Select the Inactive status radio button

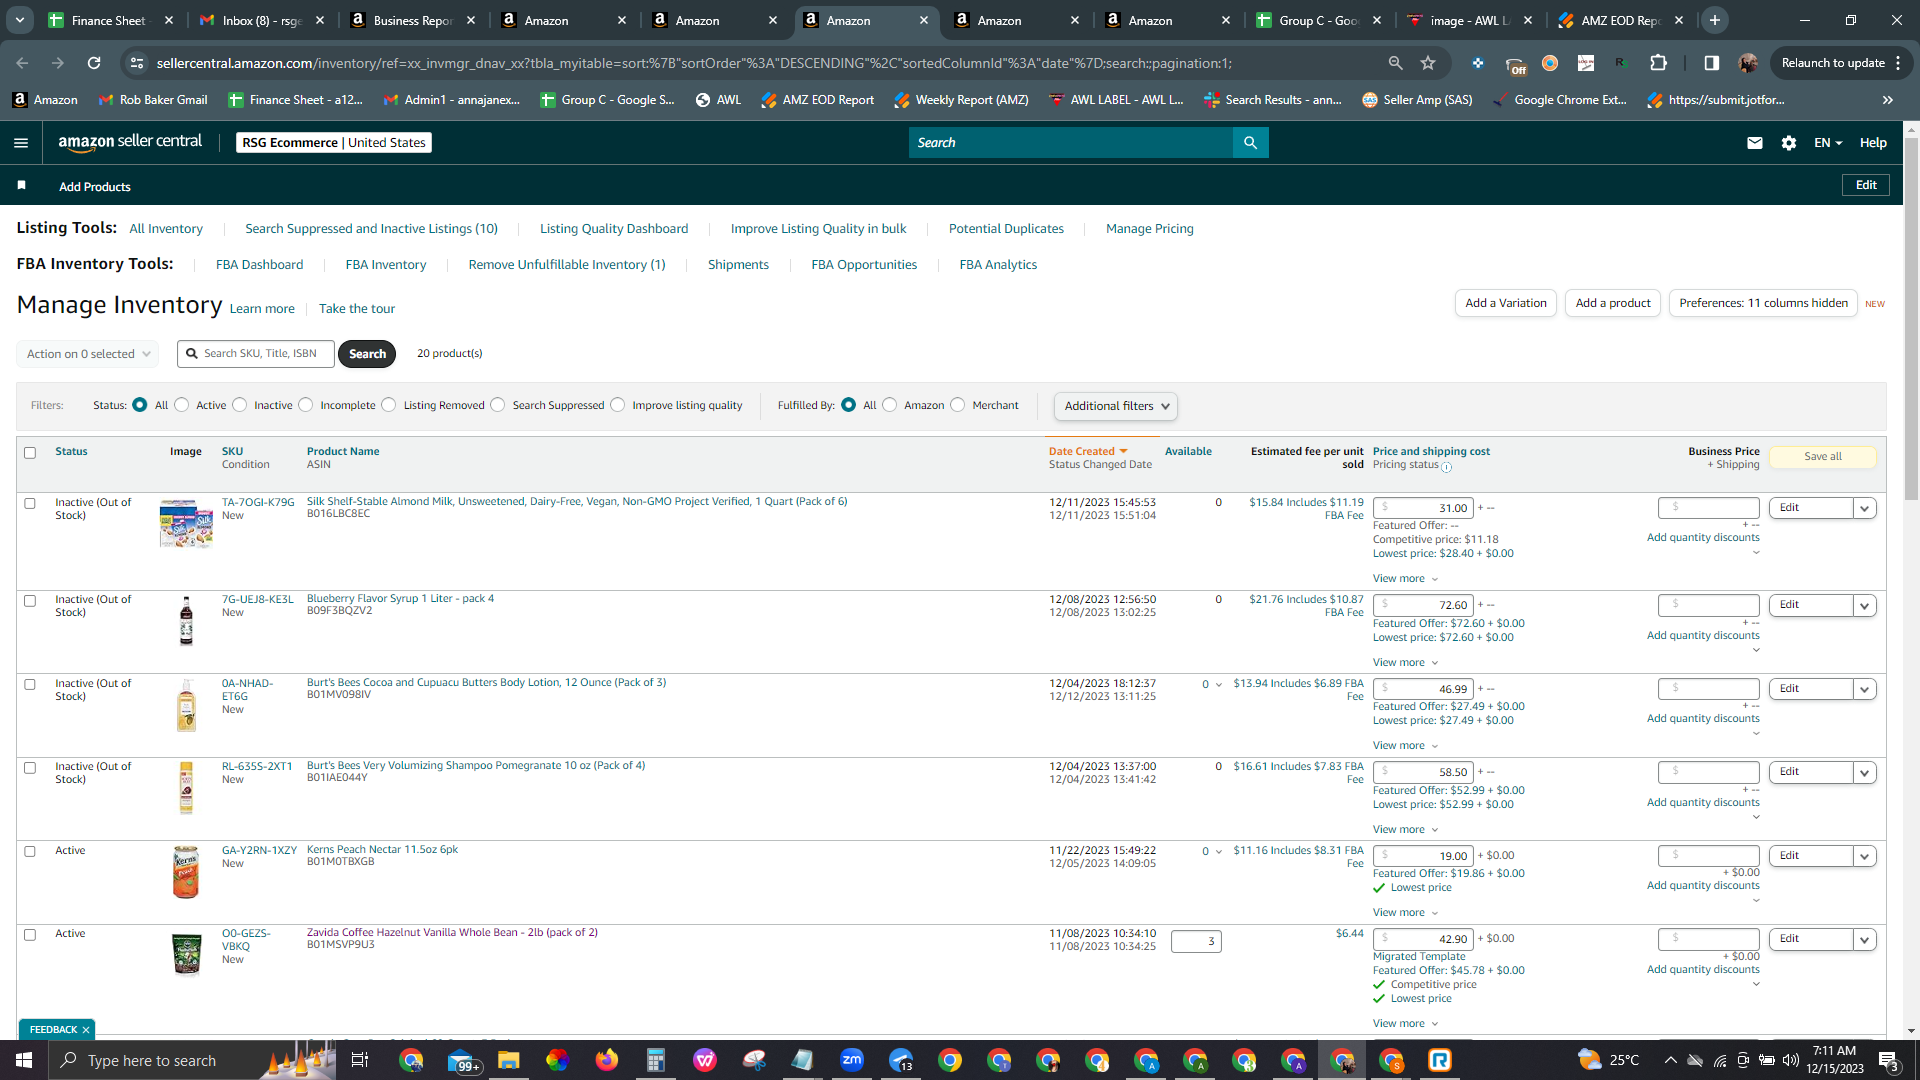240,405
